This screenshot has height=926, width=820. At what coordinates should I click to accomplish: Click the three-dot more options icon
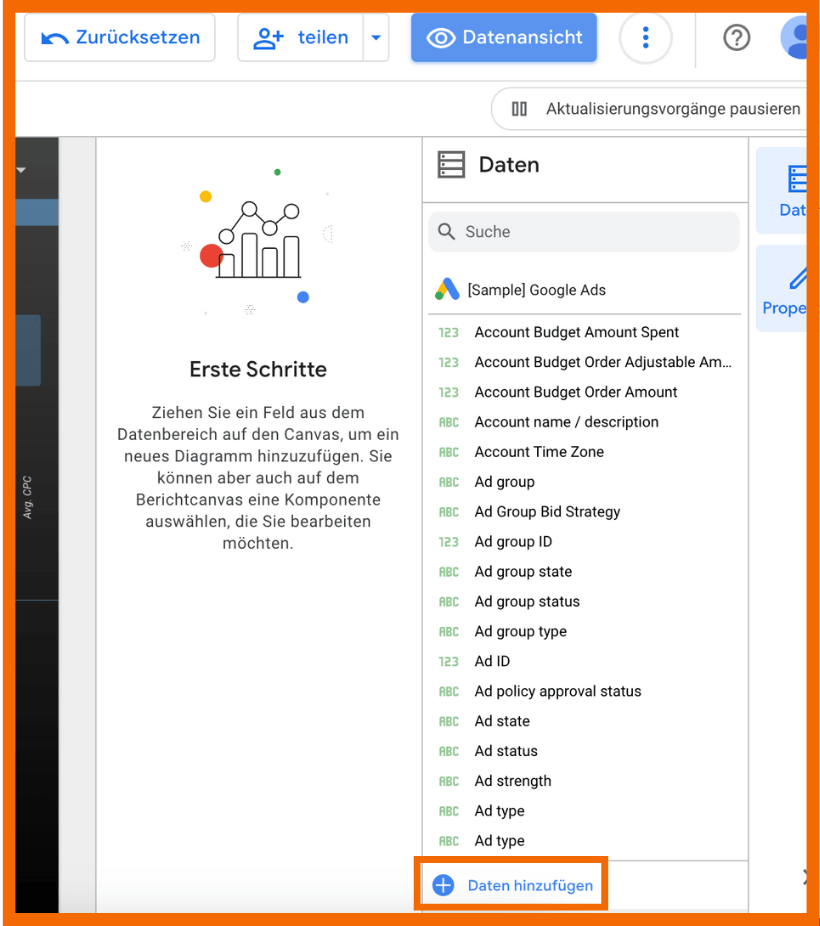click(x=645, y=38)
